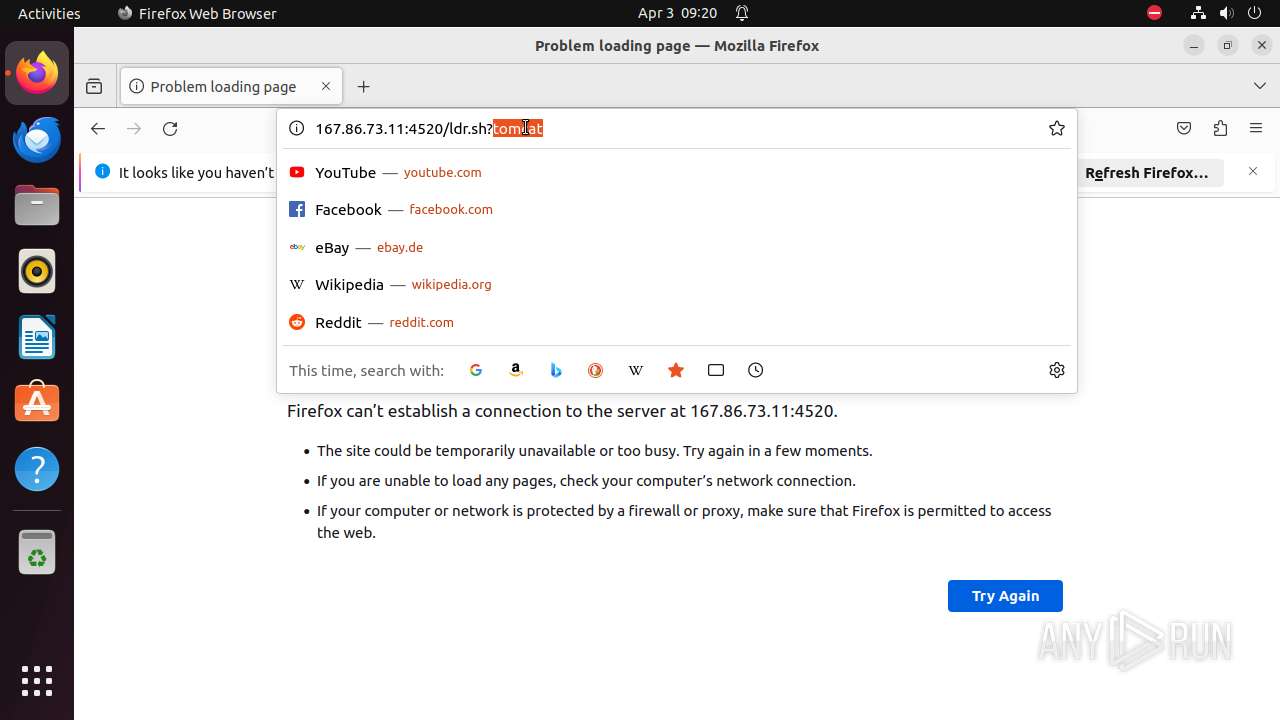Open Firefox View button beside the tabs
The image size is (1280, 720).
(94, 87)
